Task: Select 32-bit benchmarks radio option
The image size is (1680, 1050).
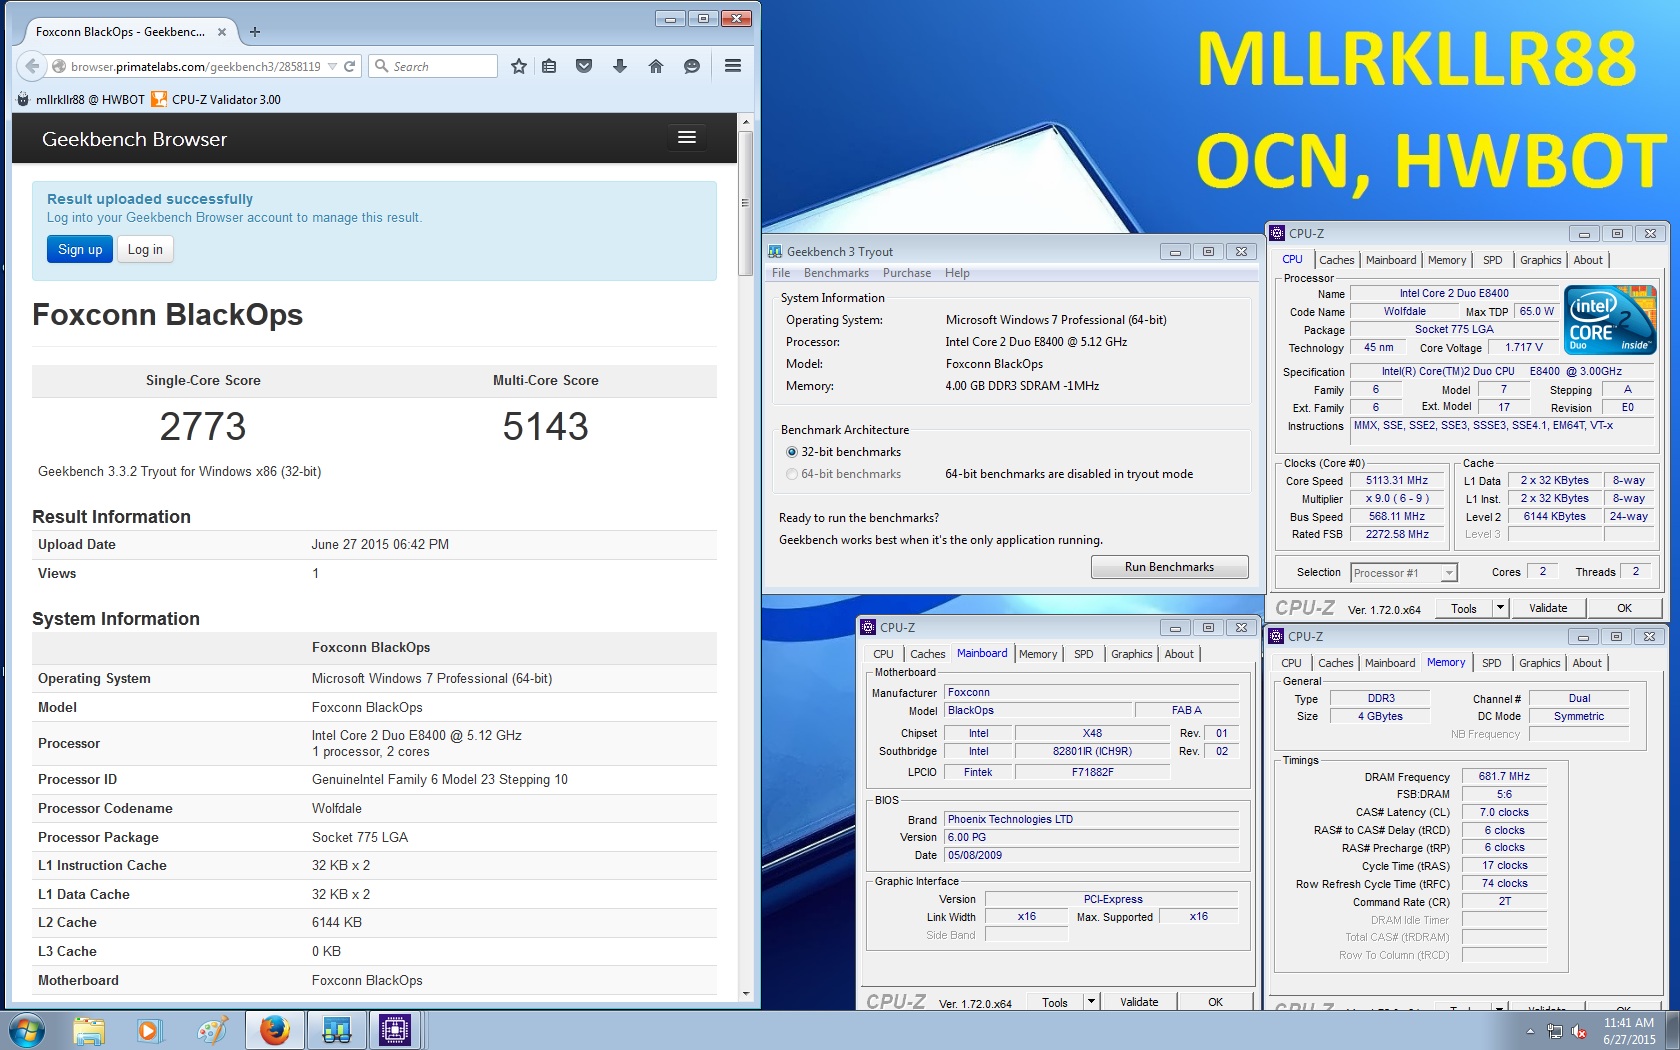Action: coord(792,452)
